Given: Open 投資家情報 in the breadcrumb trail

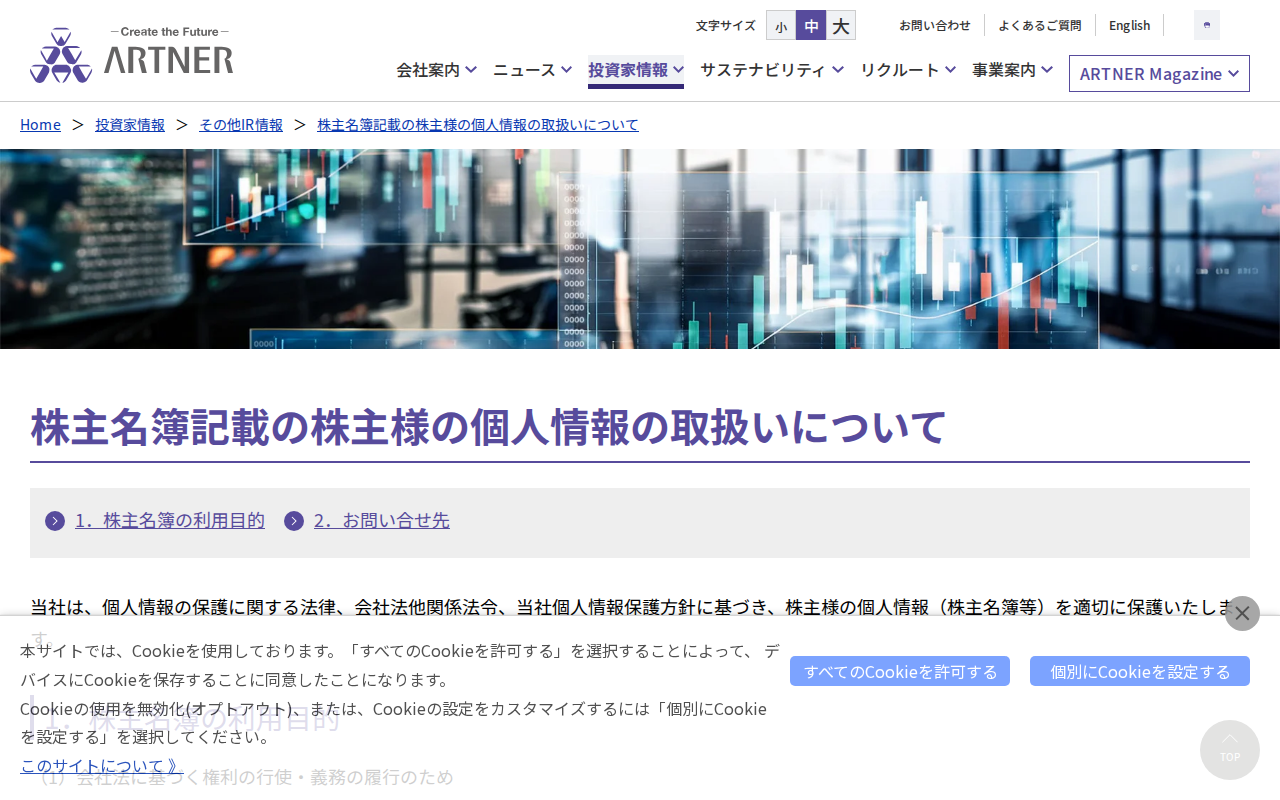Looking at the screenshot, I should 130,125.
